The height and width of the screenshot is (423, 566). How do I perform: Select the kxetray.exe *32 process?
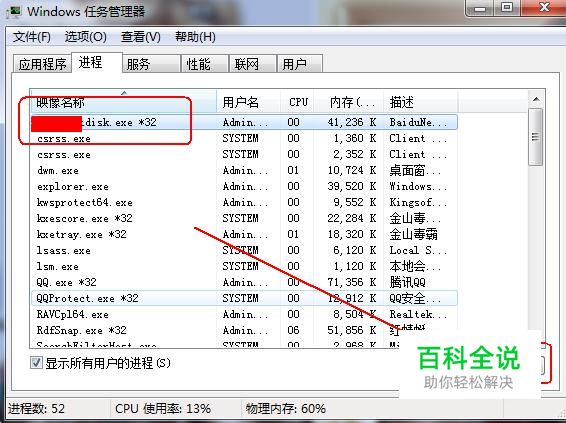click(244, 234)
